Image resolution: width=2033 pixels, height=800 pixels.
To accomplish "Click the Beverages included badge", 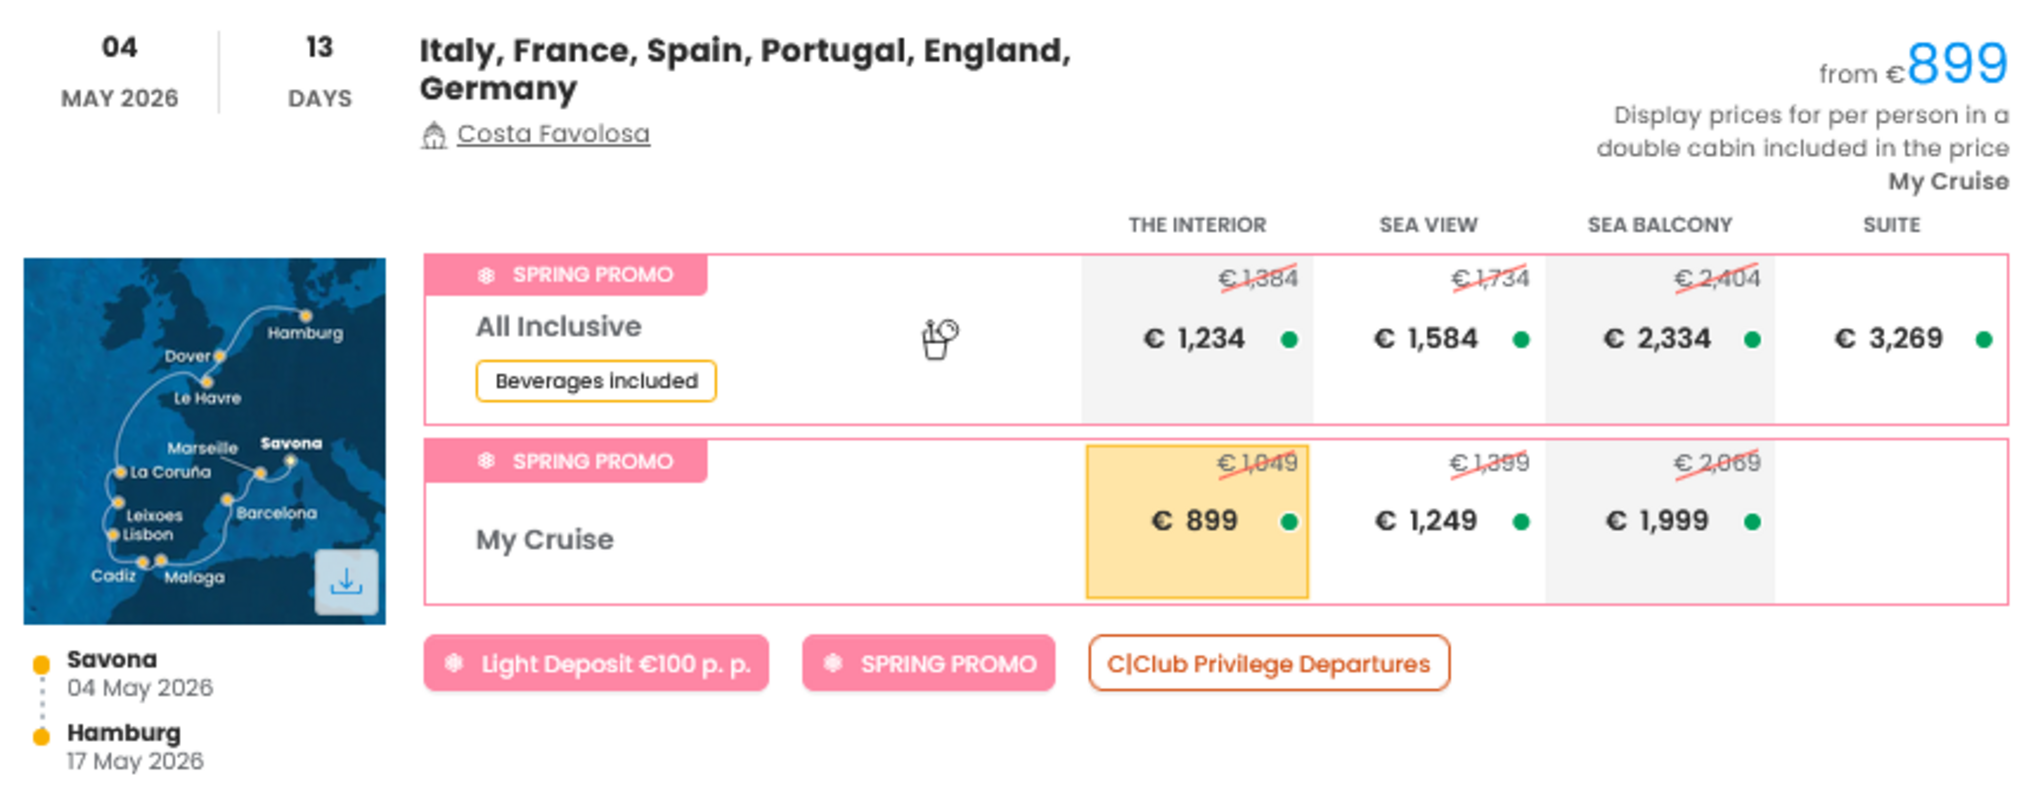I will pyautogui.click(x=595, y=381).
